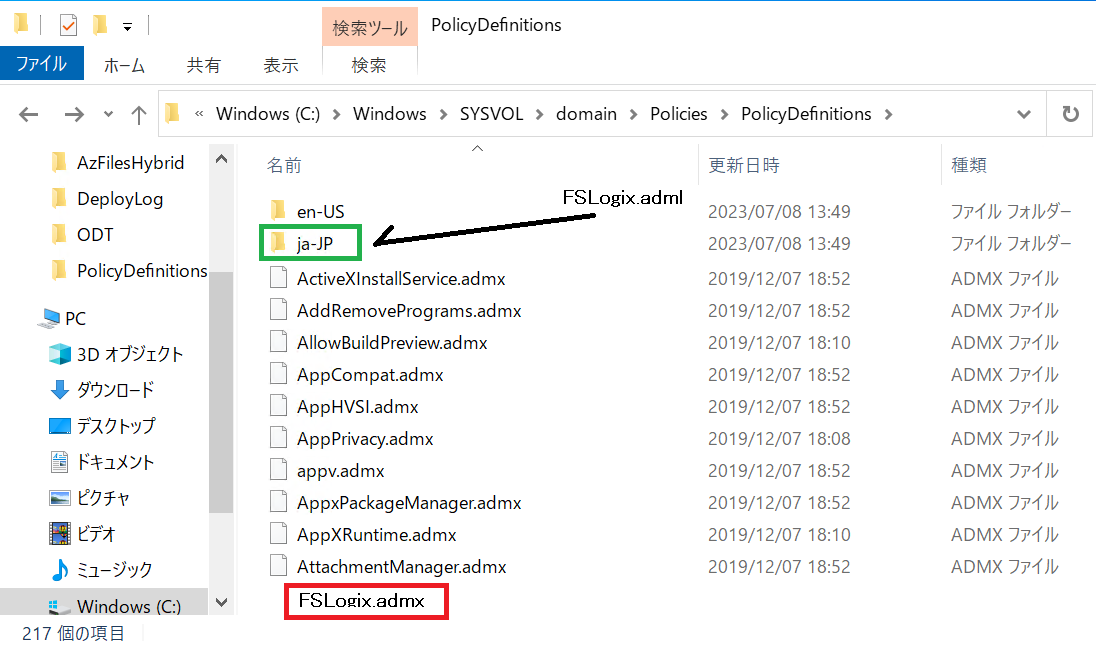The height and width of the screenshot is (648, 1096).
Task: Expand the chevron after SYSVOL breadcrumb
Action: [540, 115]
